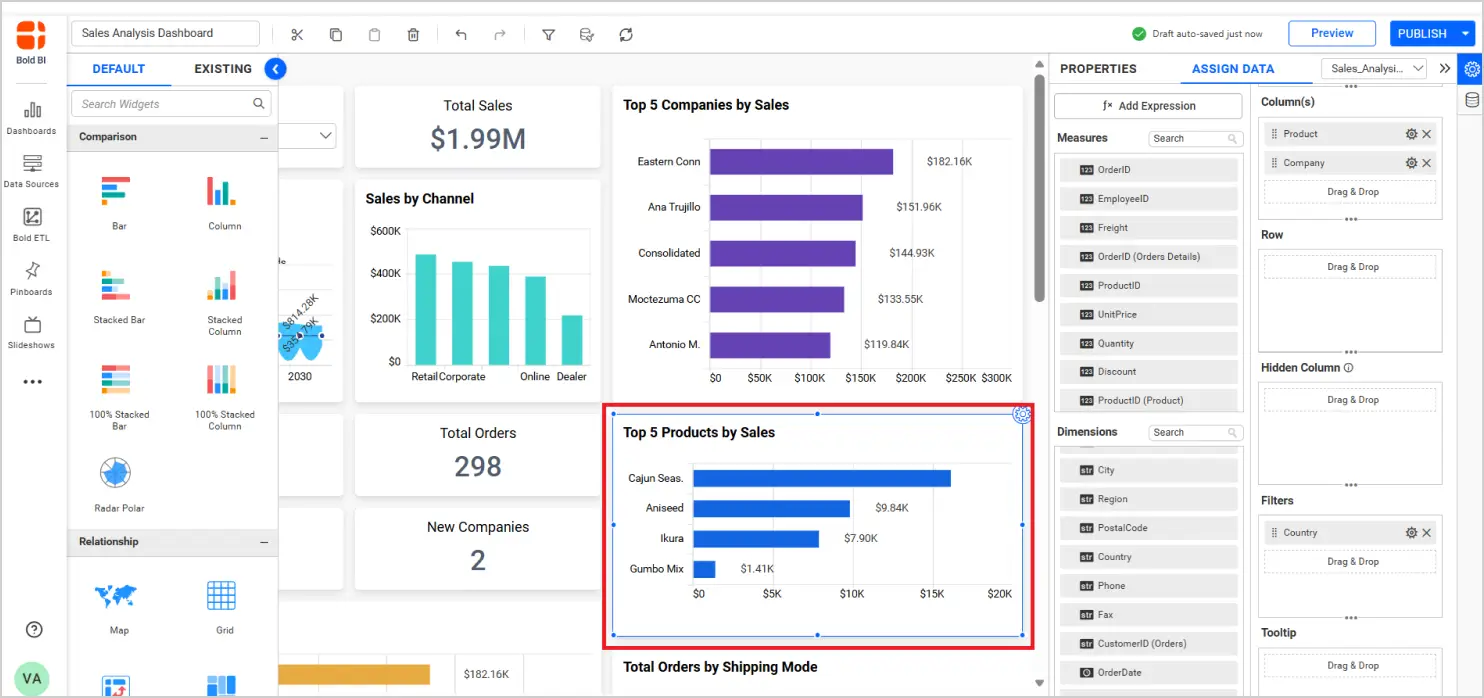
Task: Open the Sales_Analysi... data source dropdown
Action: pos(1374,69)
